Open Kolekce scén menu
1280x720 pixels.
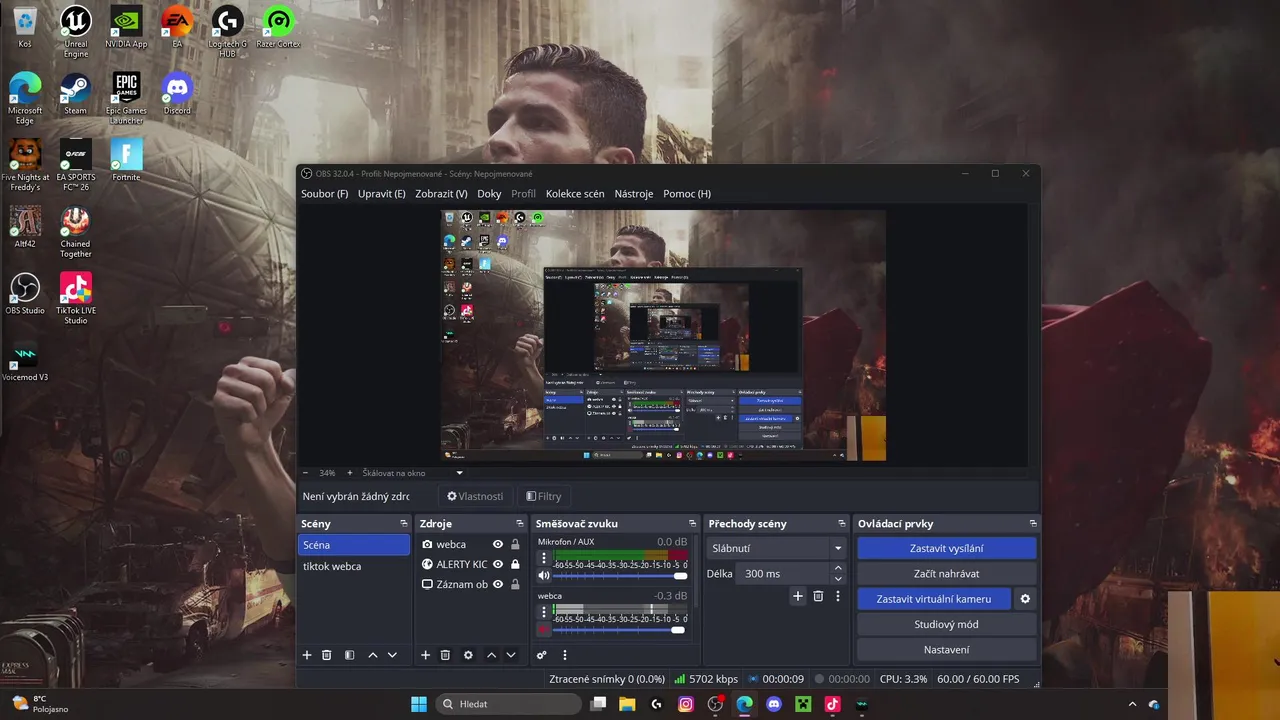coord(575,194)
